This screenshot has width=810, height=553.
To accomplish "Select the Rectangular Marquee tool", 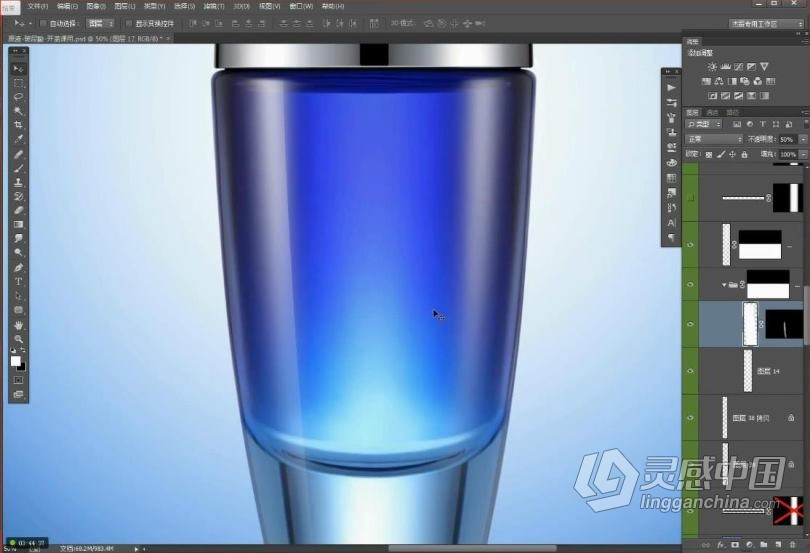I will [18, 83].
